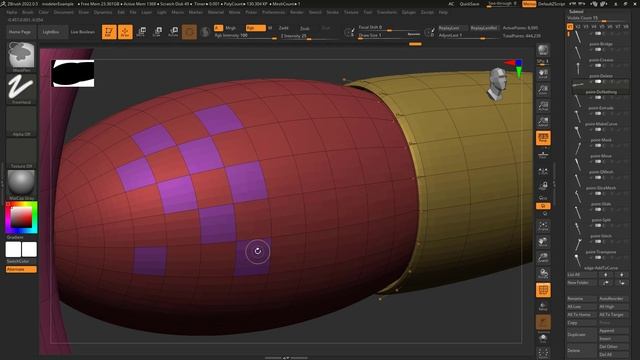Toggle the Solo mode icon
The width and height of the screenshot is (640, 360).
(x=543, y=338)
